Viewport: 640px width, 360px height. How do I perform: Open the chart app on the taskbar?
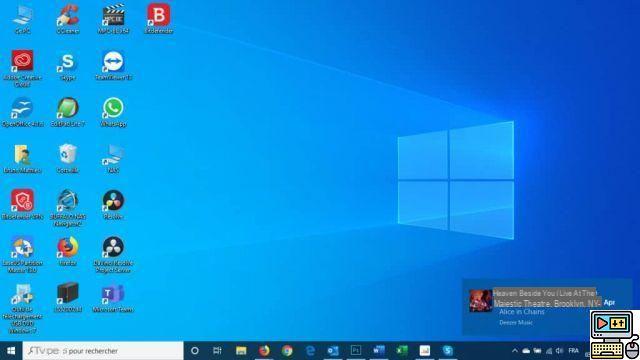coord(424,351)
